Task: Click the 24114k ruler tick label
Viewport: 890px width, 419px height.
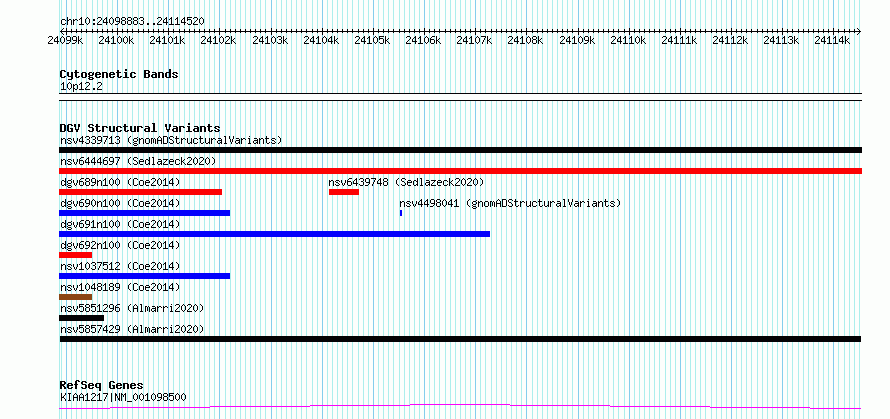Action: [833, 40]
